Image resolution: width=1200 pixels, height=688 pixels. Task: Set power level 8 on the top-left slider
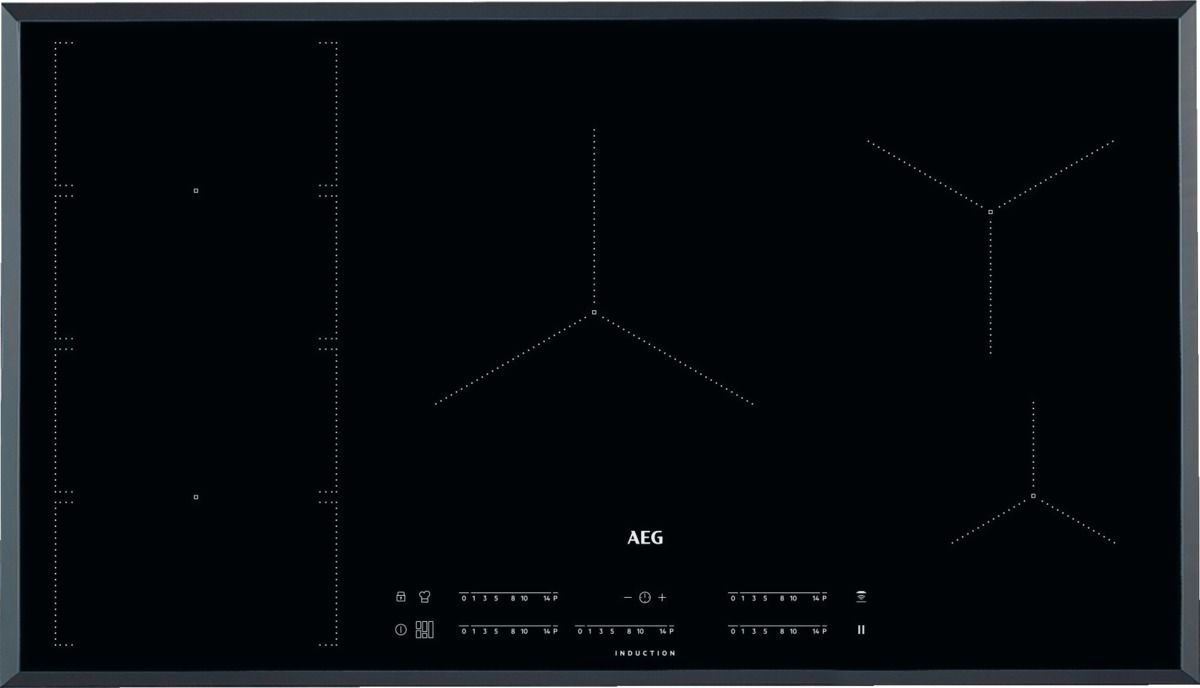coord(512,597)
